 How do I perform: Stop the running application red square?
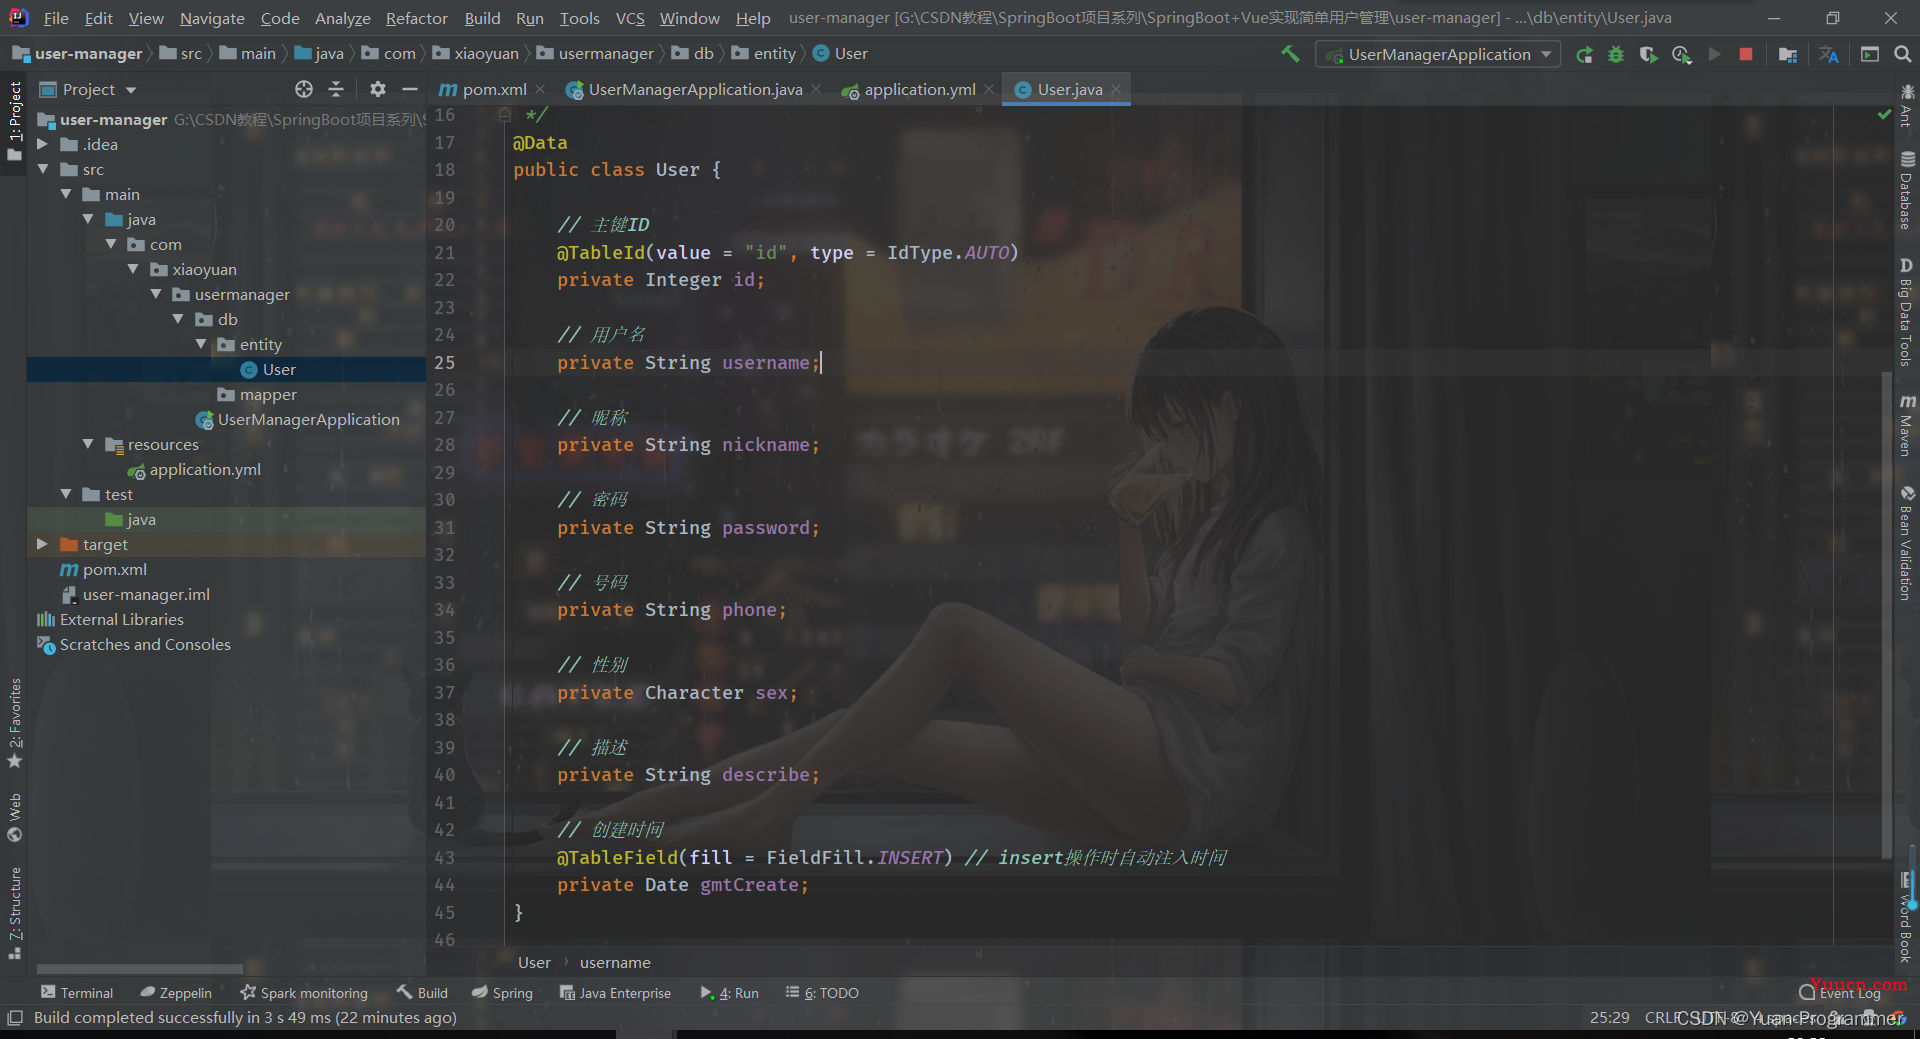click(x=1746, y=55)
